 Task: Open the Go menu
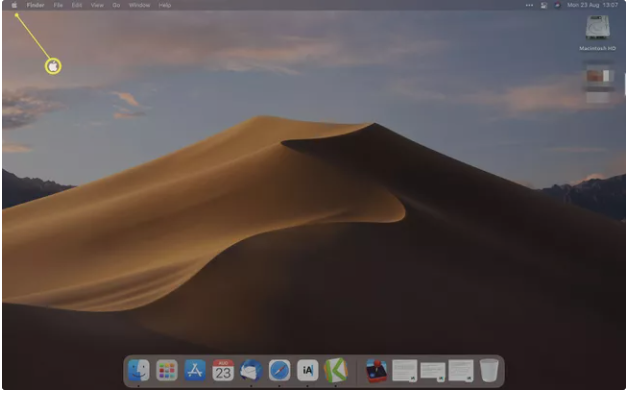[x=116, y=5]
